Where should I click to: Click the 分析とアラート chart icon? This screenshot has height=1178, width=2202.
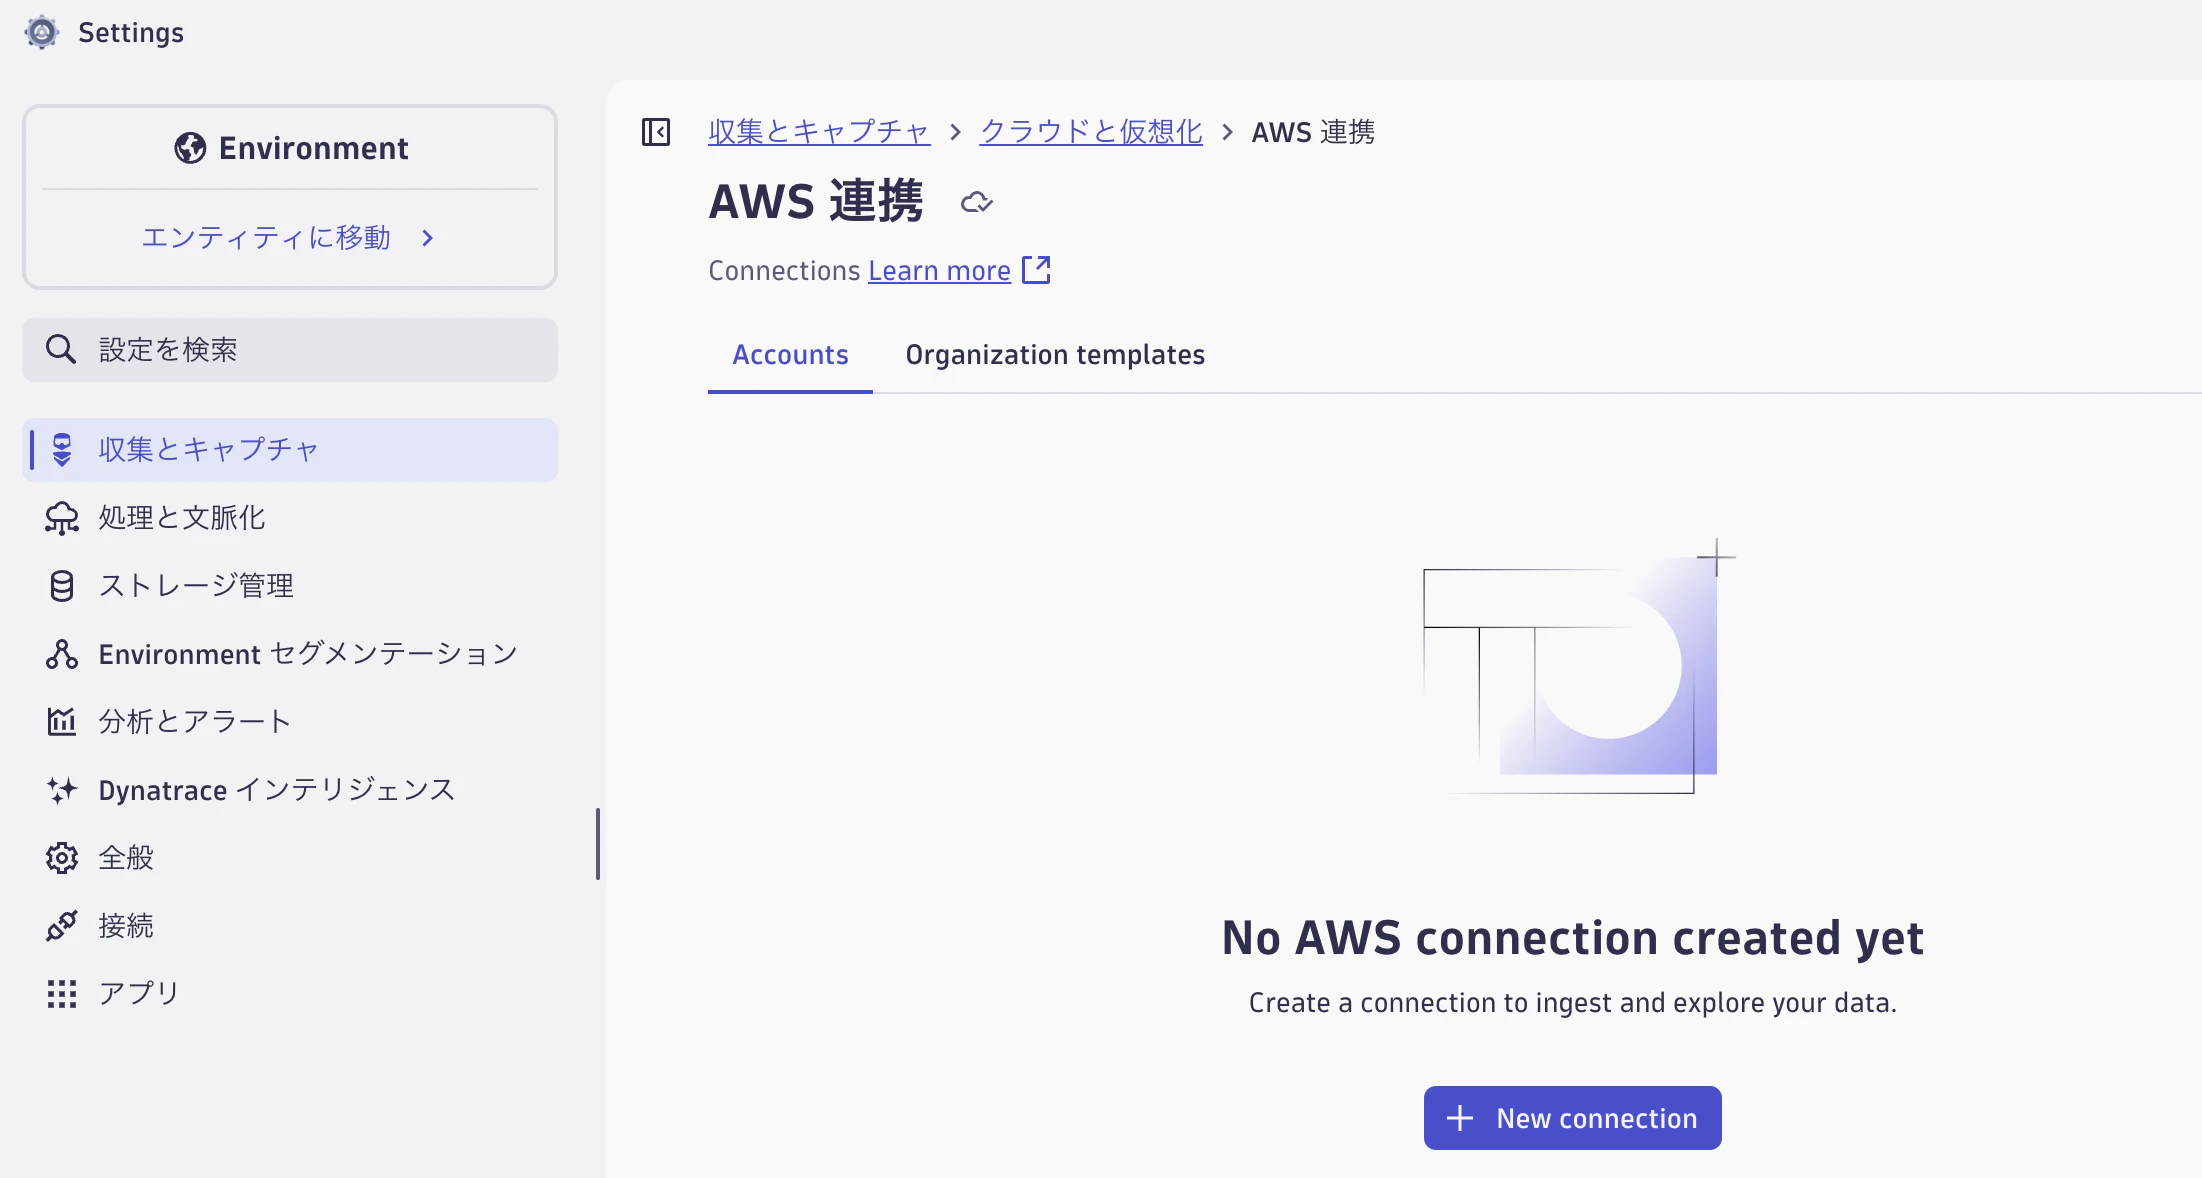tap(62, 721)
